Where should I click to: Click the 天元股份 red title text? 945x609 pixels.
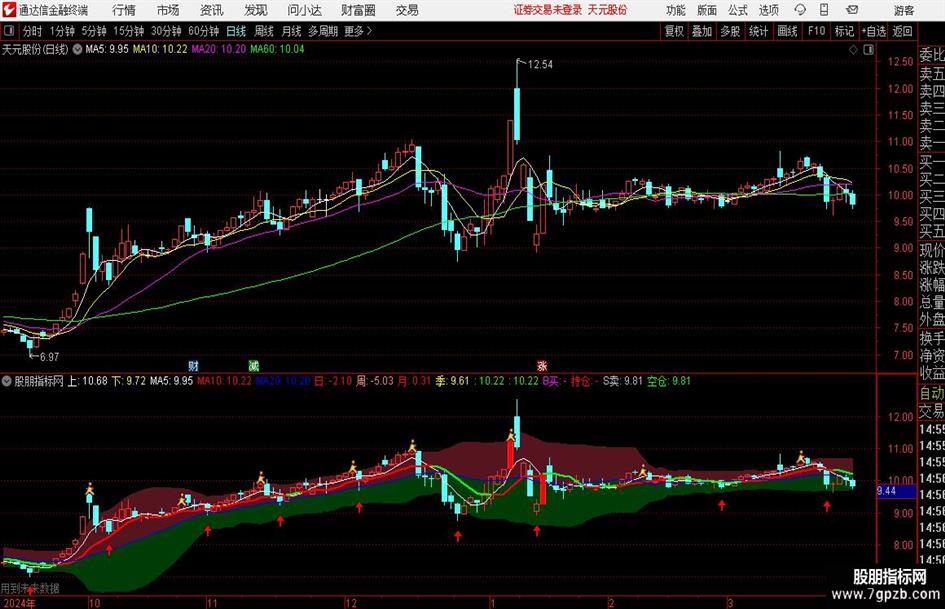point(607,10)
